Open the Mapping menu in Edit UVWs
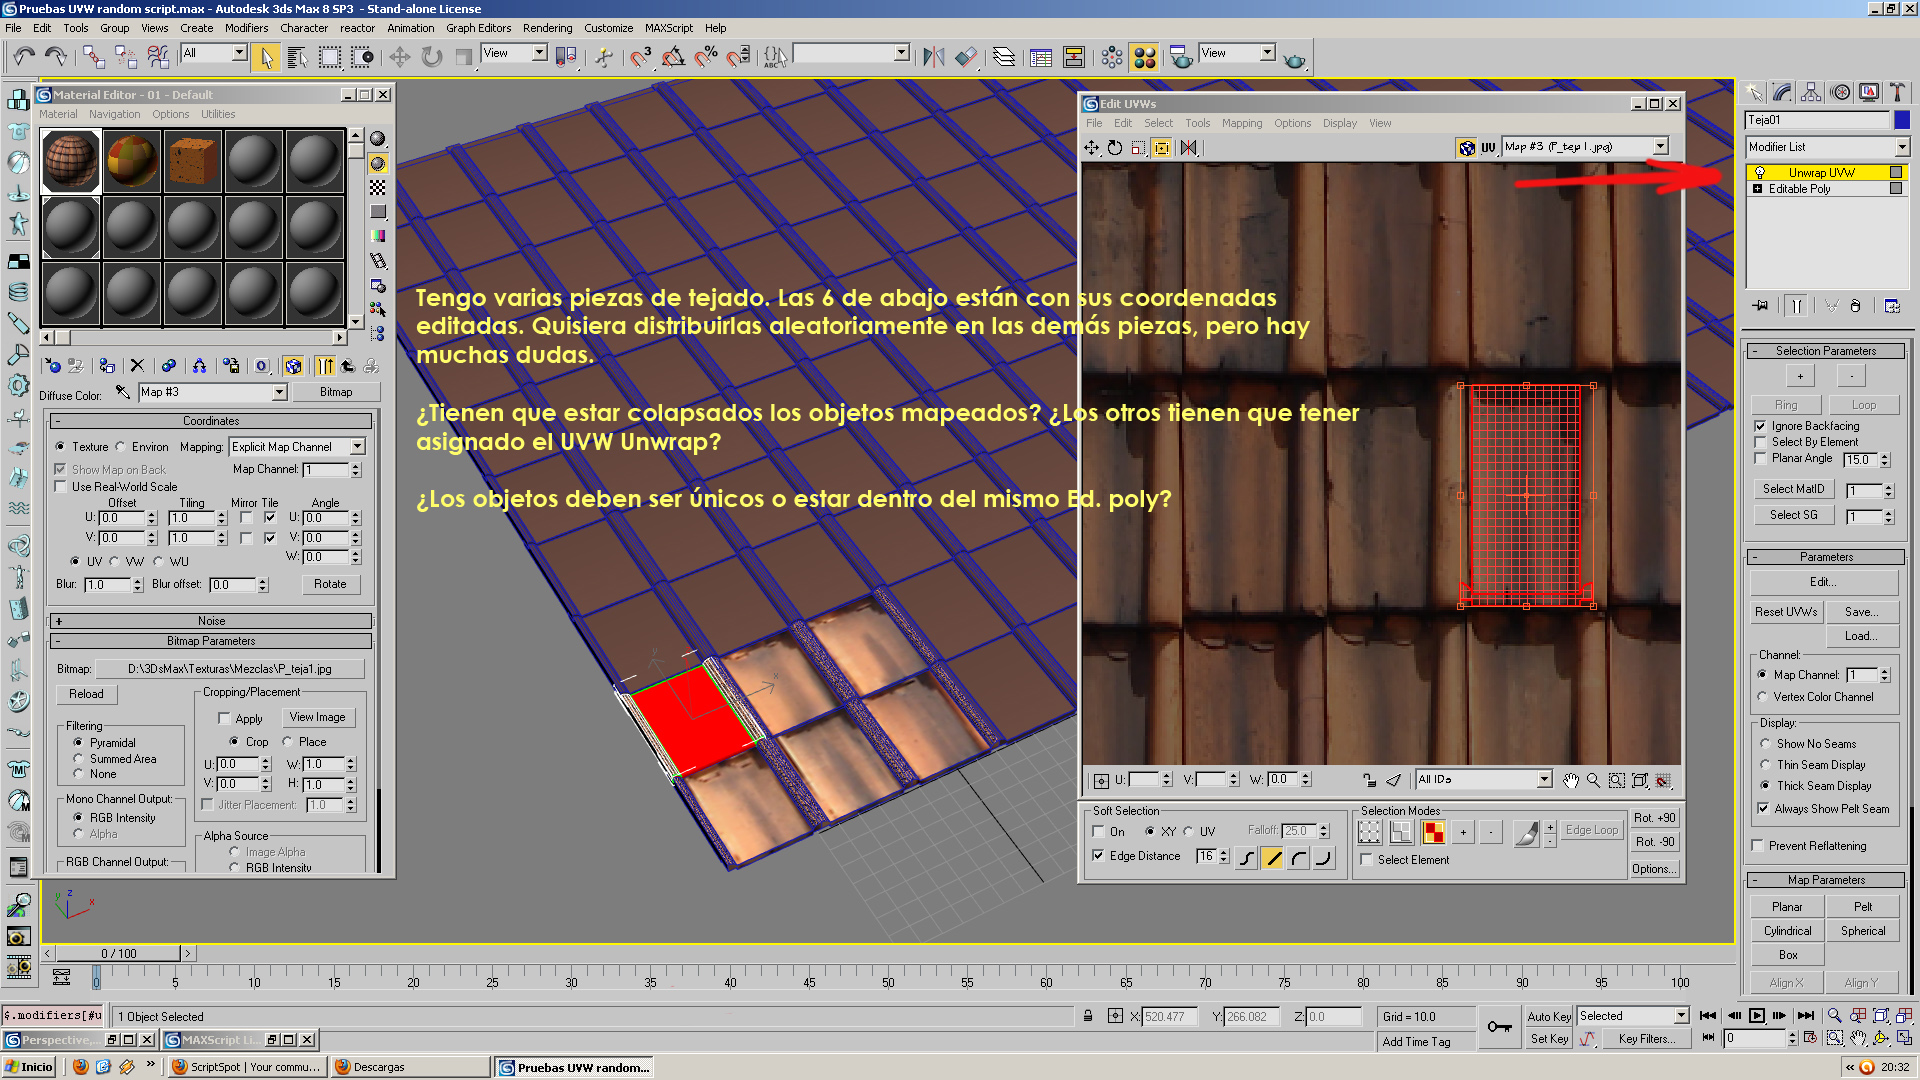 coord(1241,123)
